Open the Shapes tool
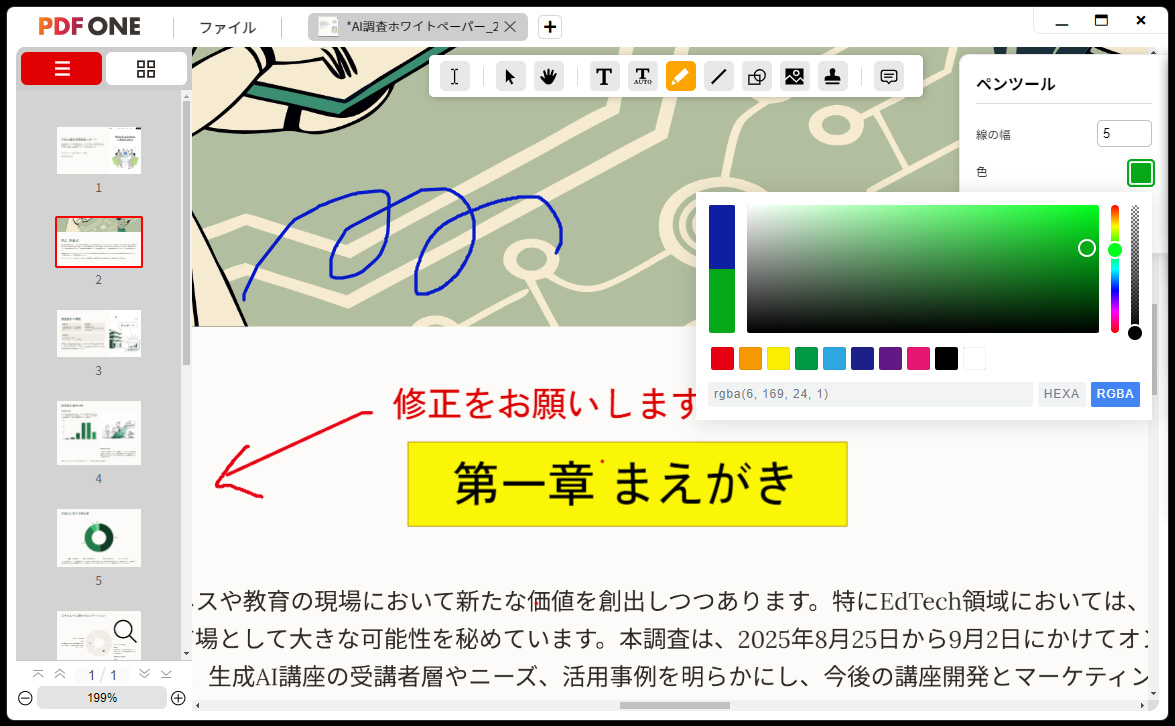 [757, 75]
